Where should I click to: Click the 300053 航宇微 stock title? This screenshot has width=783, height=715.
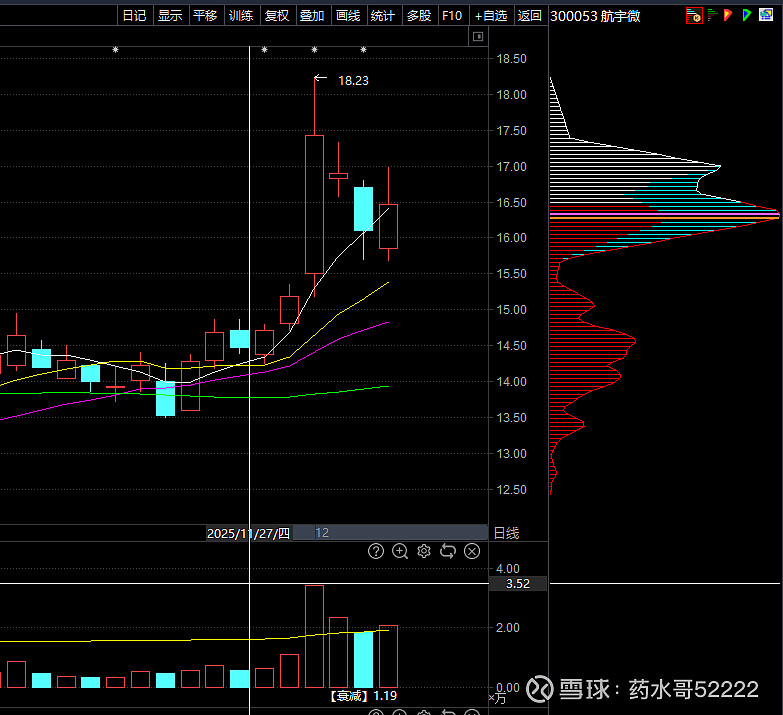(x=595, y=16)
